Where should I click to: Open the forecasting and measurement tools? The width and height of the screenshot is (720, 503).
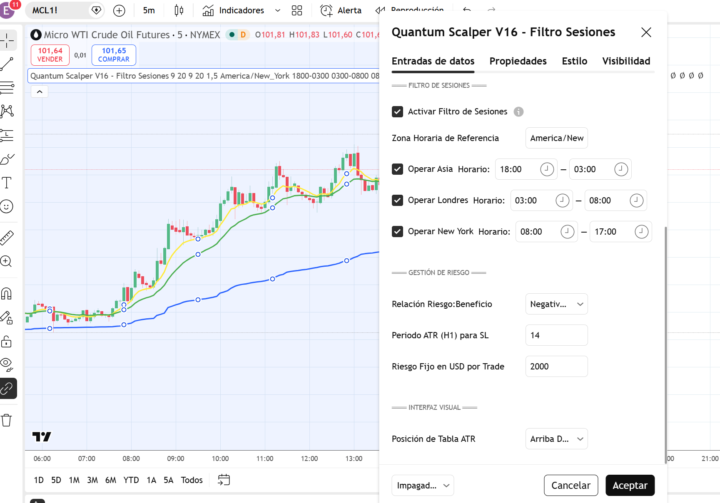coord(7,135)
